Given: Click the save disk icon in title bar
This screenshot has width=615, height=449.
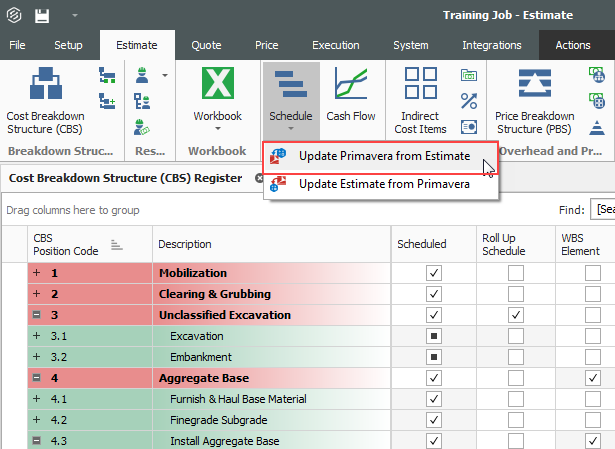Looking at the screenshot, I should 42,16.
